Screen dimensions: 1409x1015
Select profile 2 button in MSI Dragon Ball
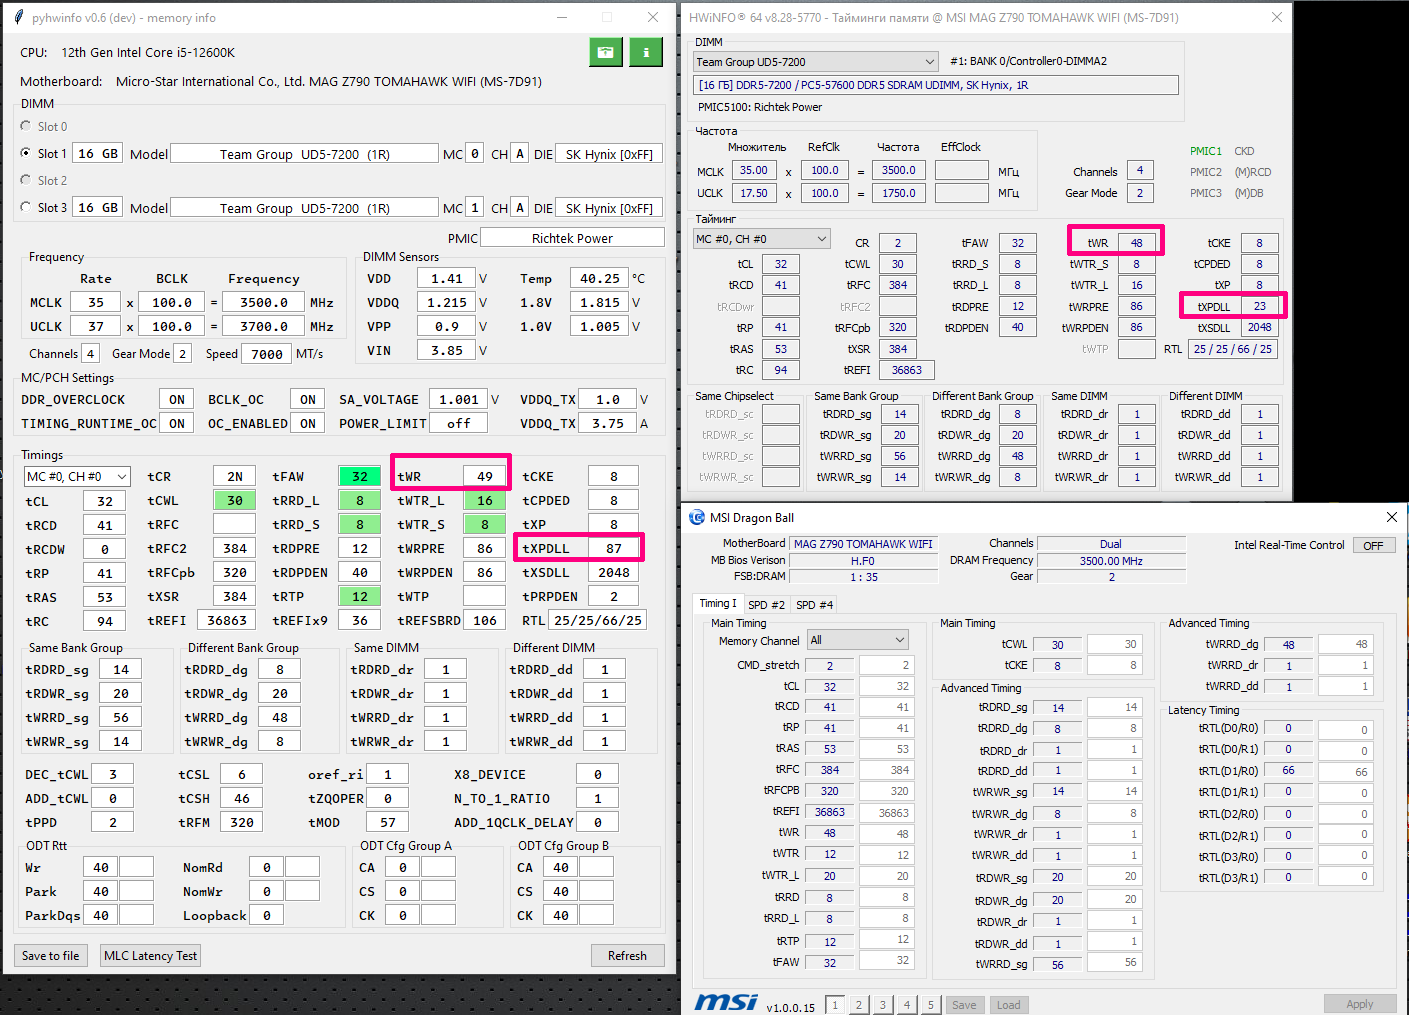[x=859, y=1005]
